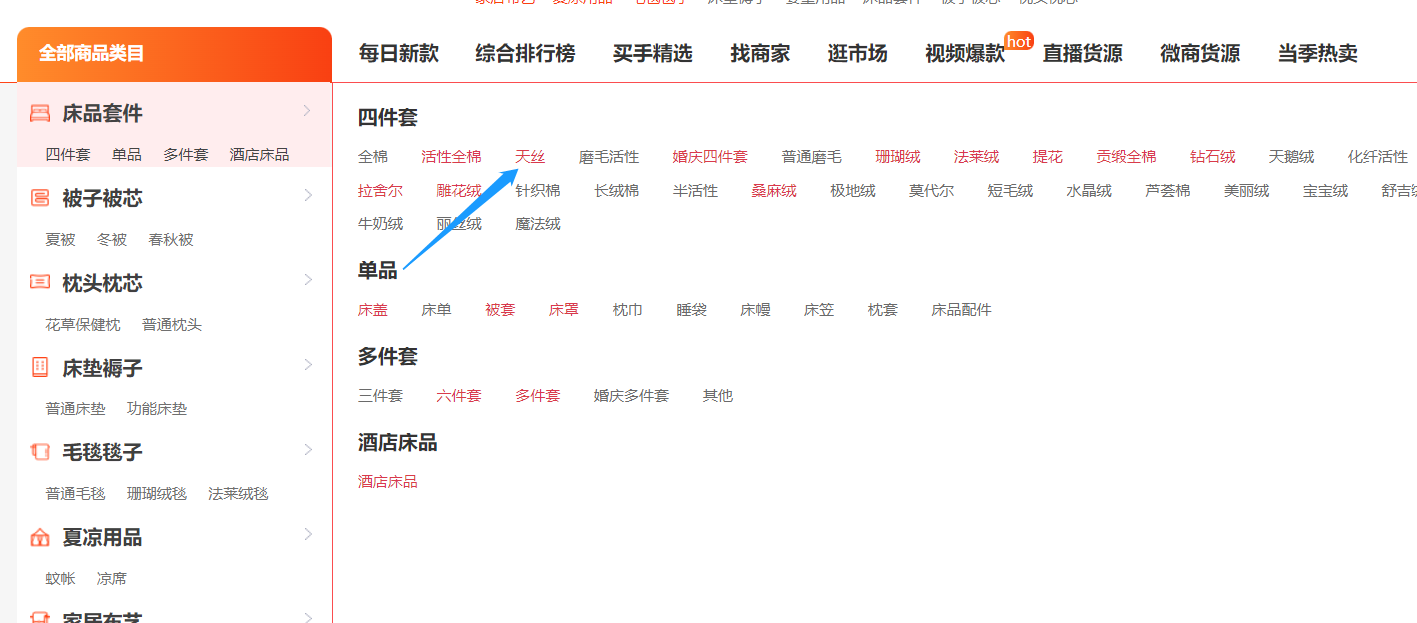Click the 水晶绒 link

click(x=1089, y=191)
